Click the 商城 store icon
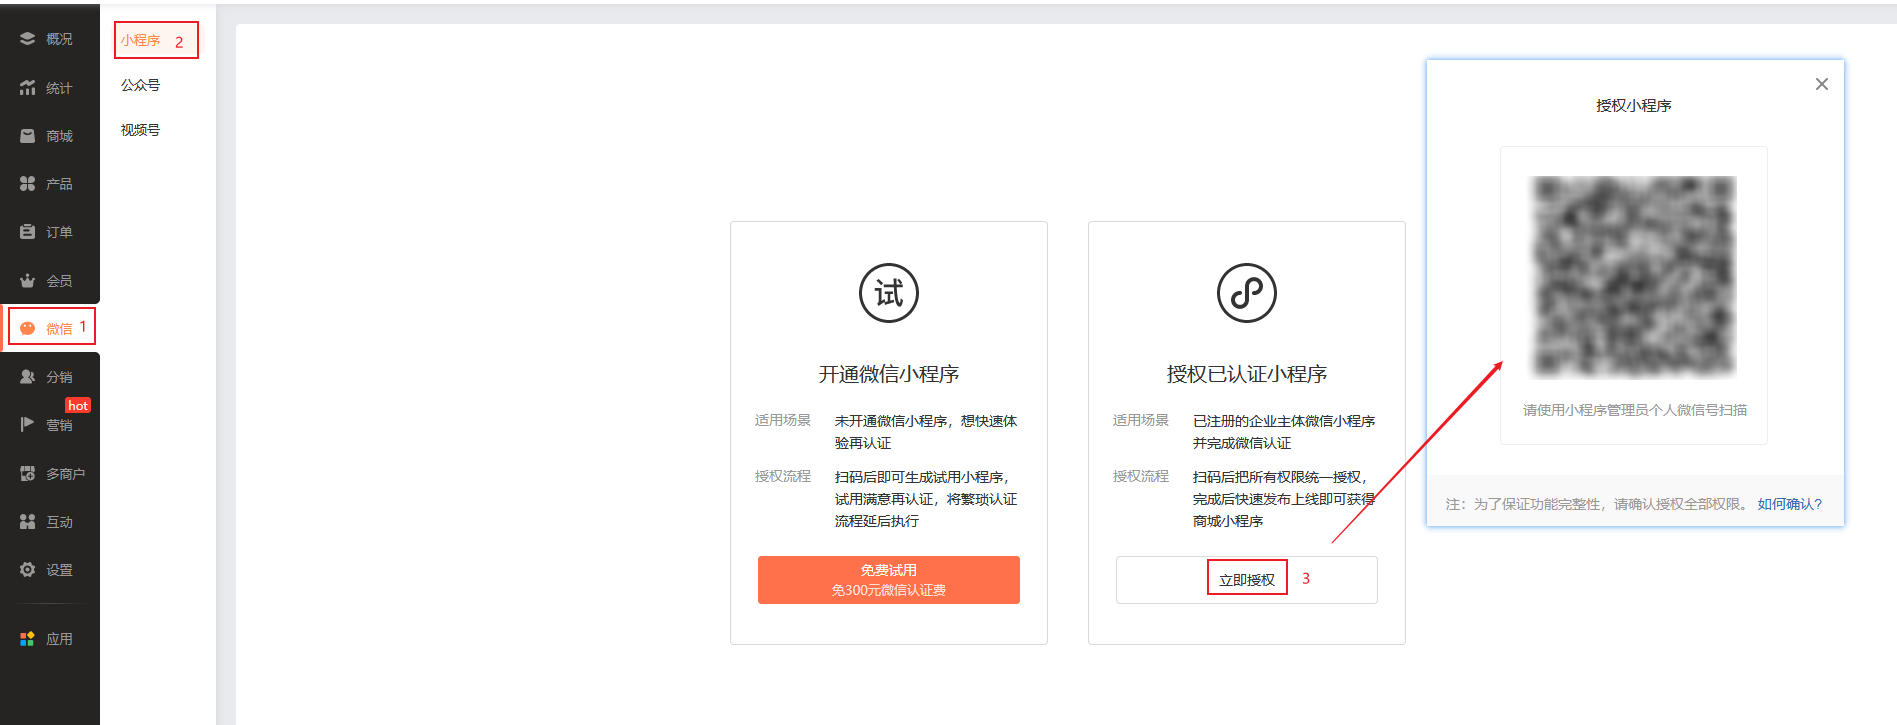Screen dimensions: 1897x725 (27, 136)
